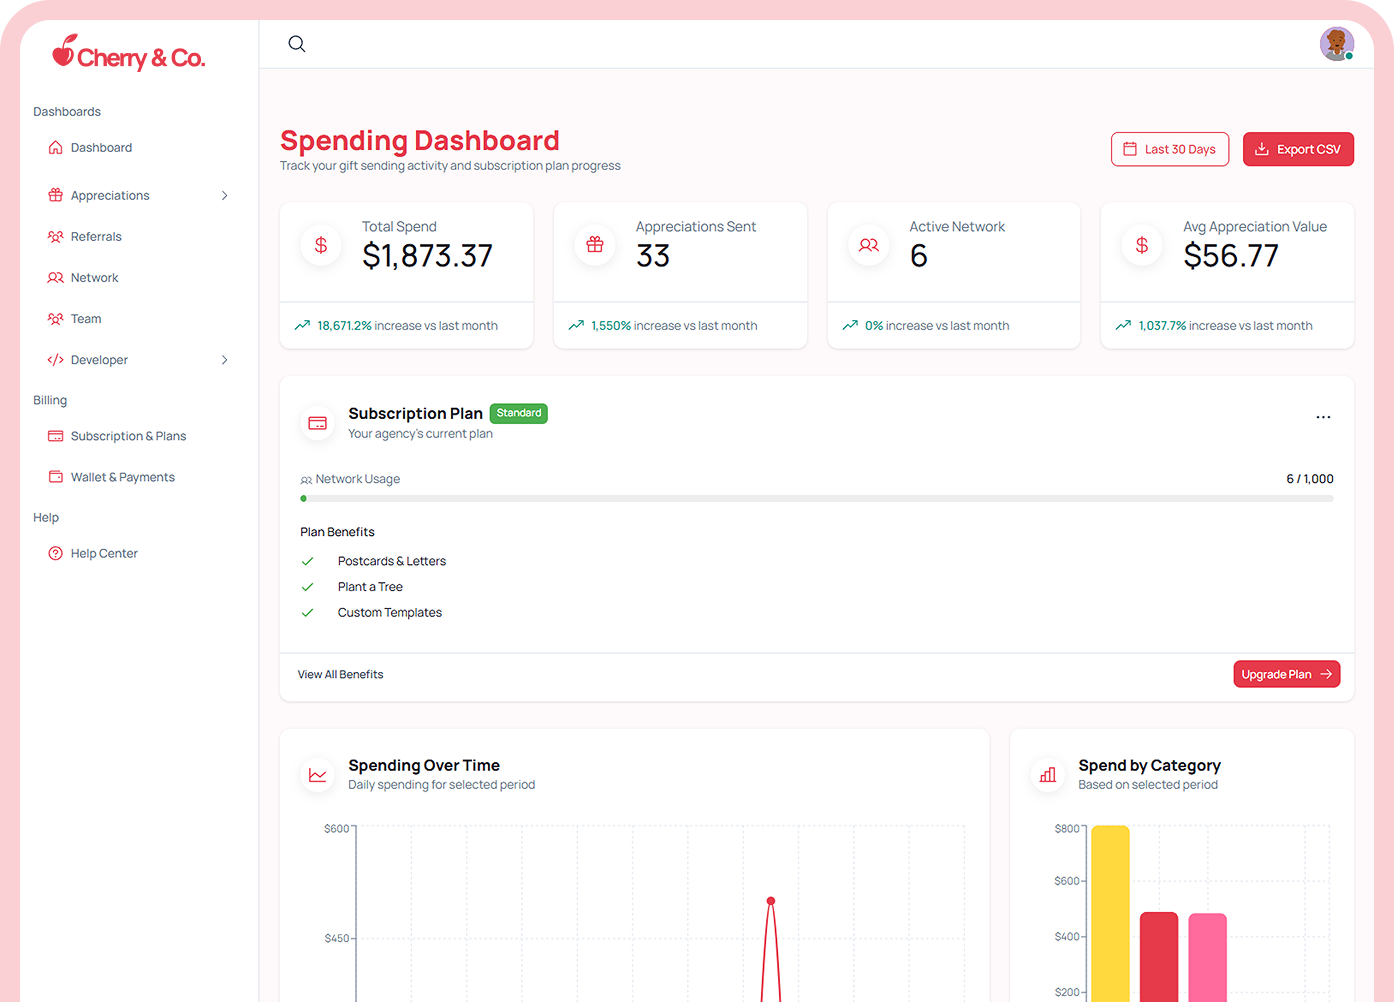The height and width of the screenshot is (1002, 1394).
Task: Open the user avatar profile menu
Action: click(1337, 44)
